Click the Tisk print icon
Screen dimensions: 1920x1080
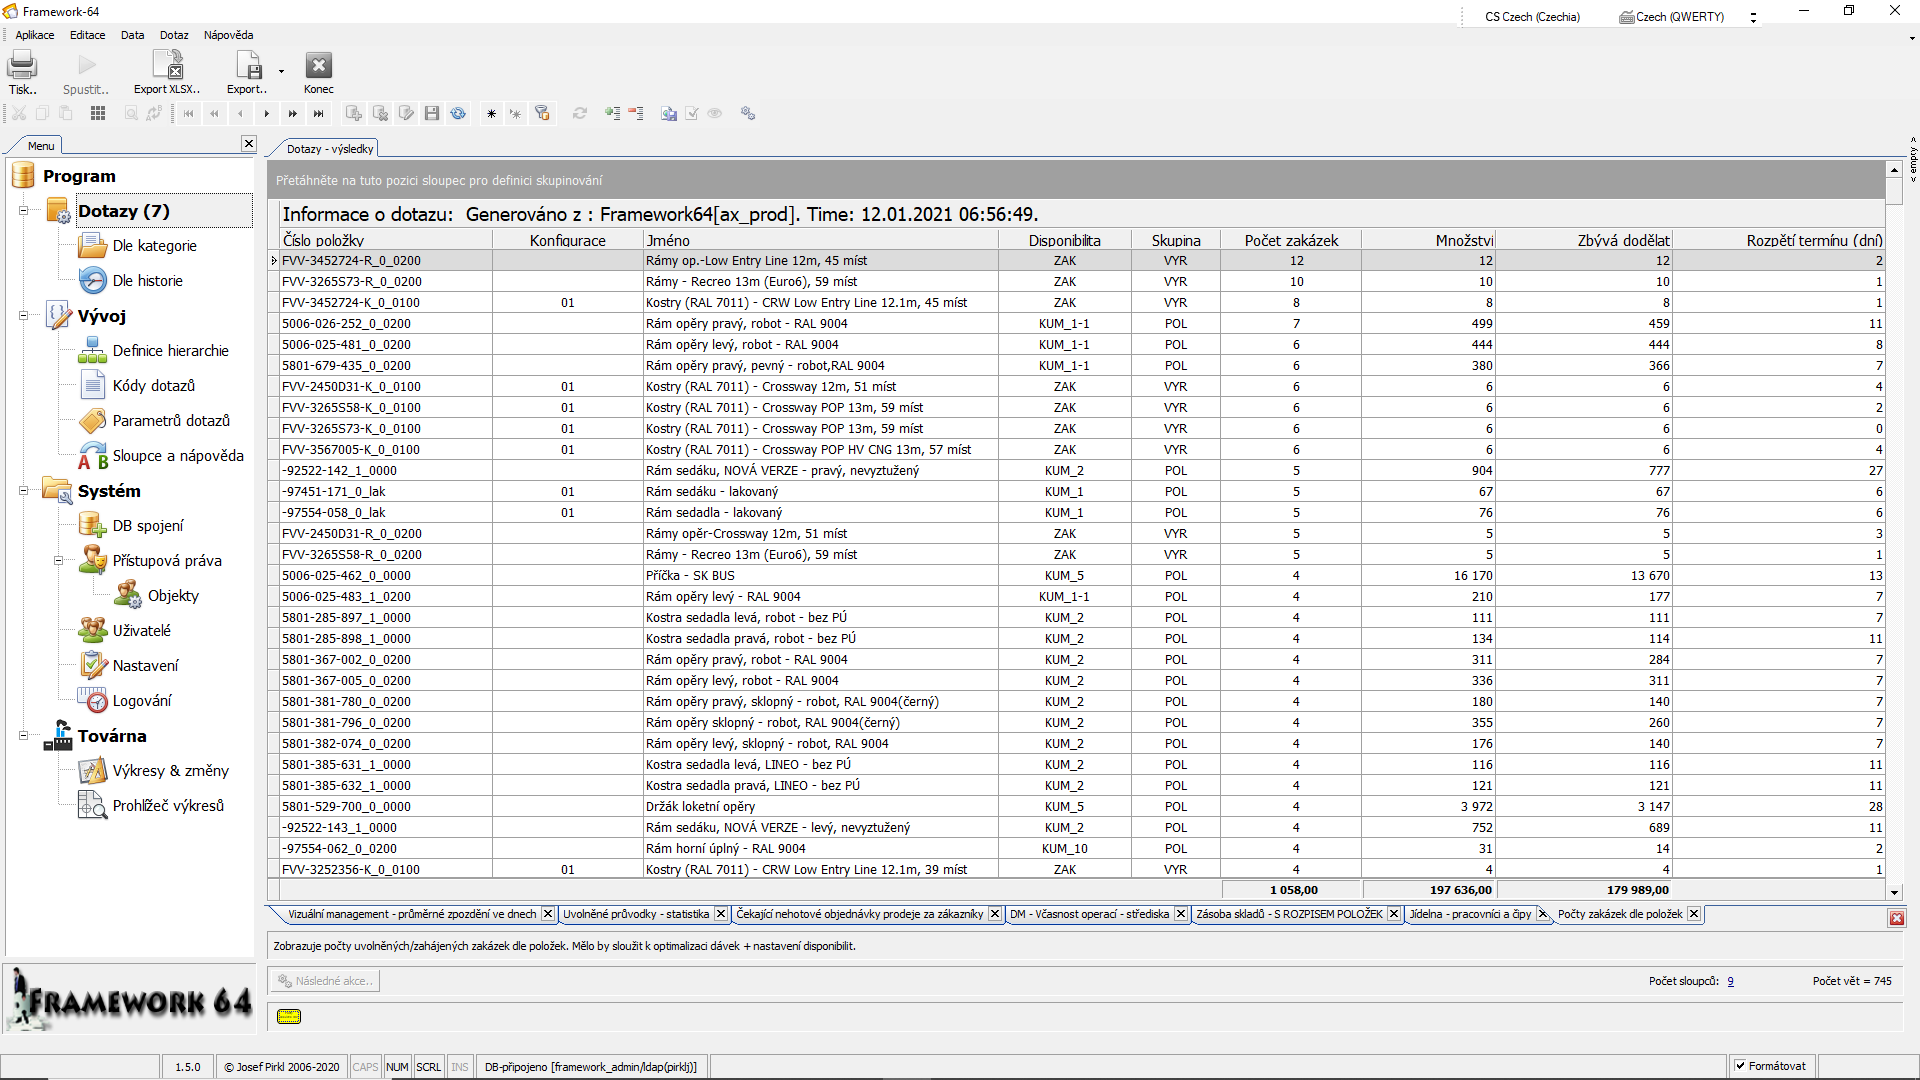click(x=22, y=66)
